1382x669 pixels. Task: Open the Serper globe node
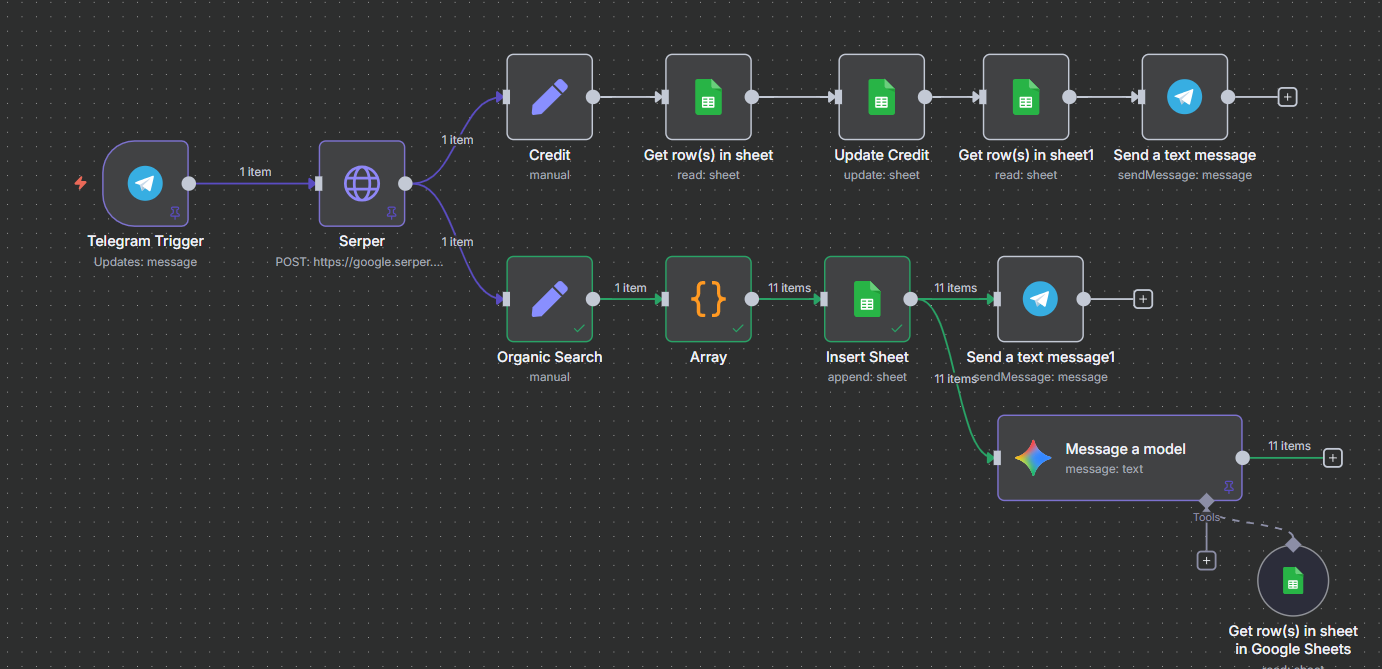pos(361,183)
